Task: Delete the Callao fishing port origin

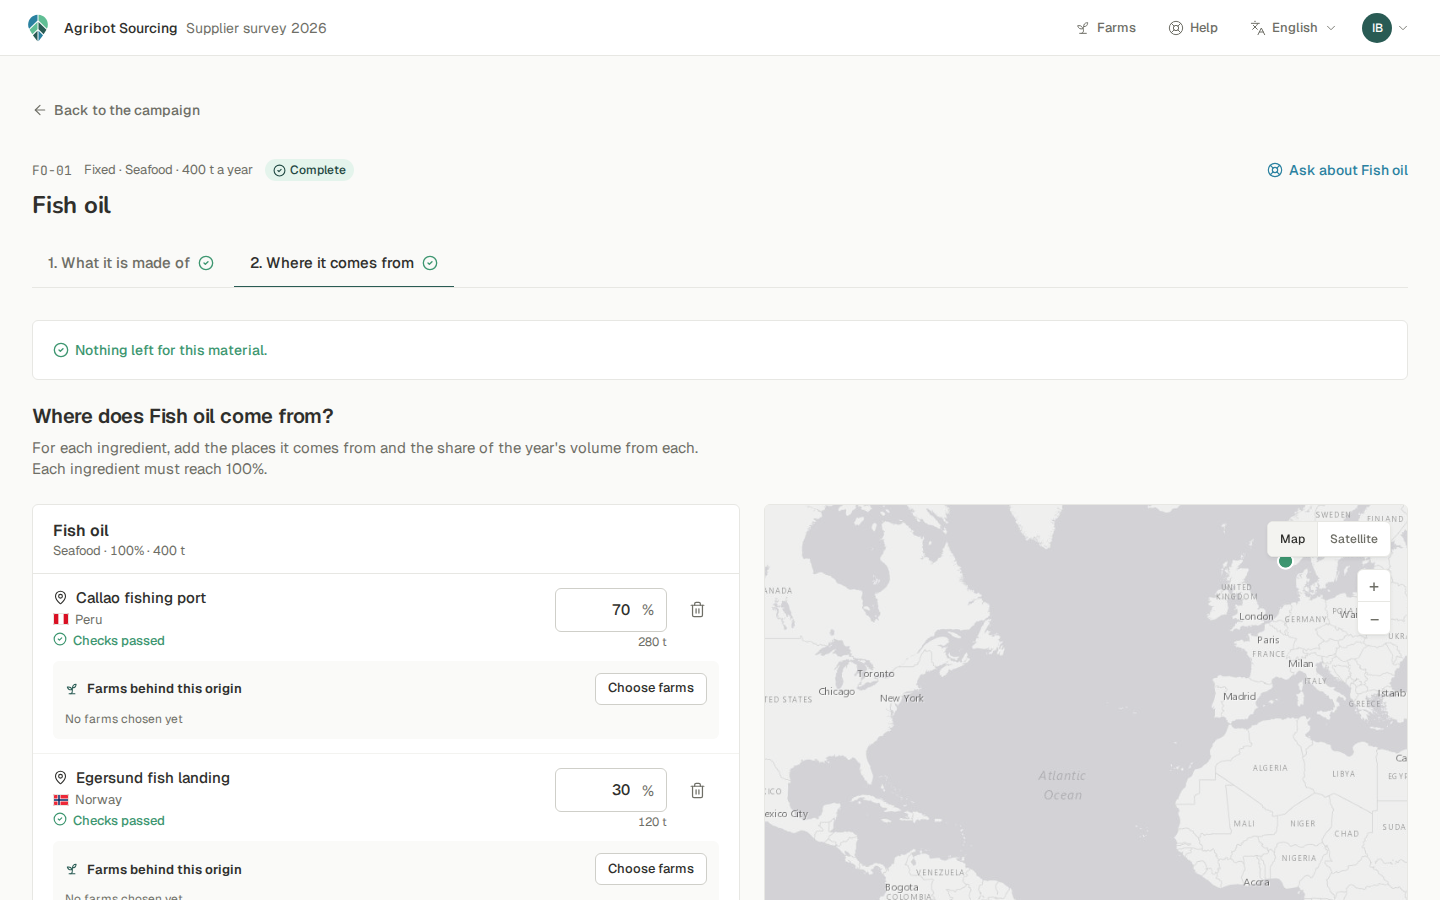Action: tap(698, 610)
